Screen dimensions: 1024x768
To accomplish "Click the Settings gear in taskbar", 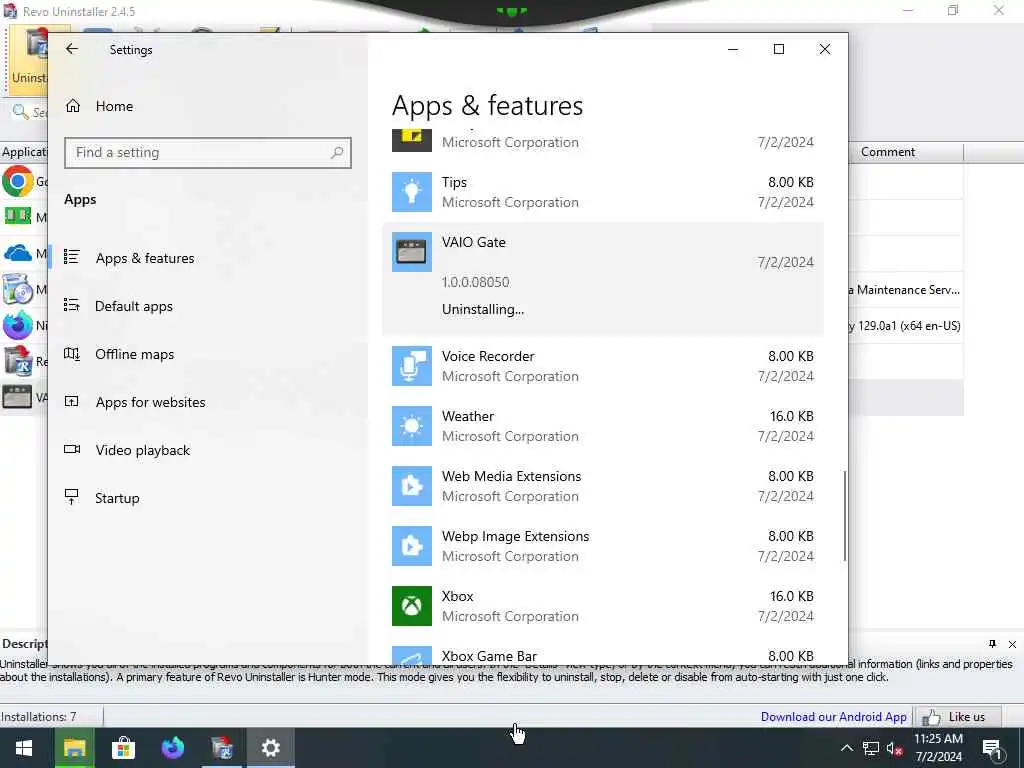I will (270, 748).
